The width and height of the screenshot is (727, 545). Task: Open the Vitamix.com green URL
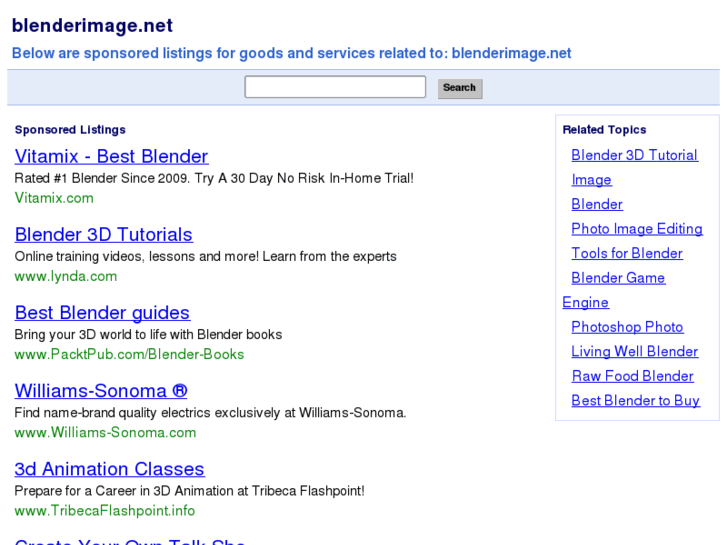click(54, 198)
